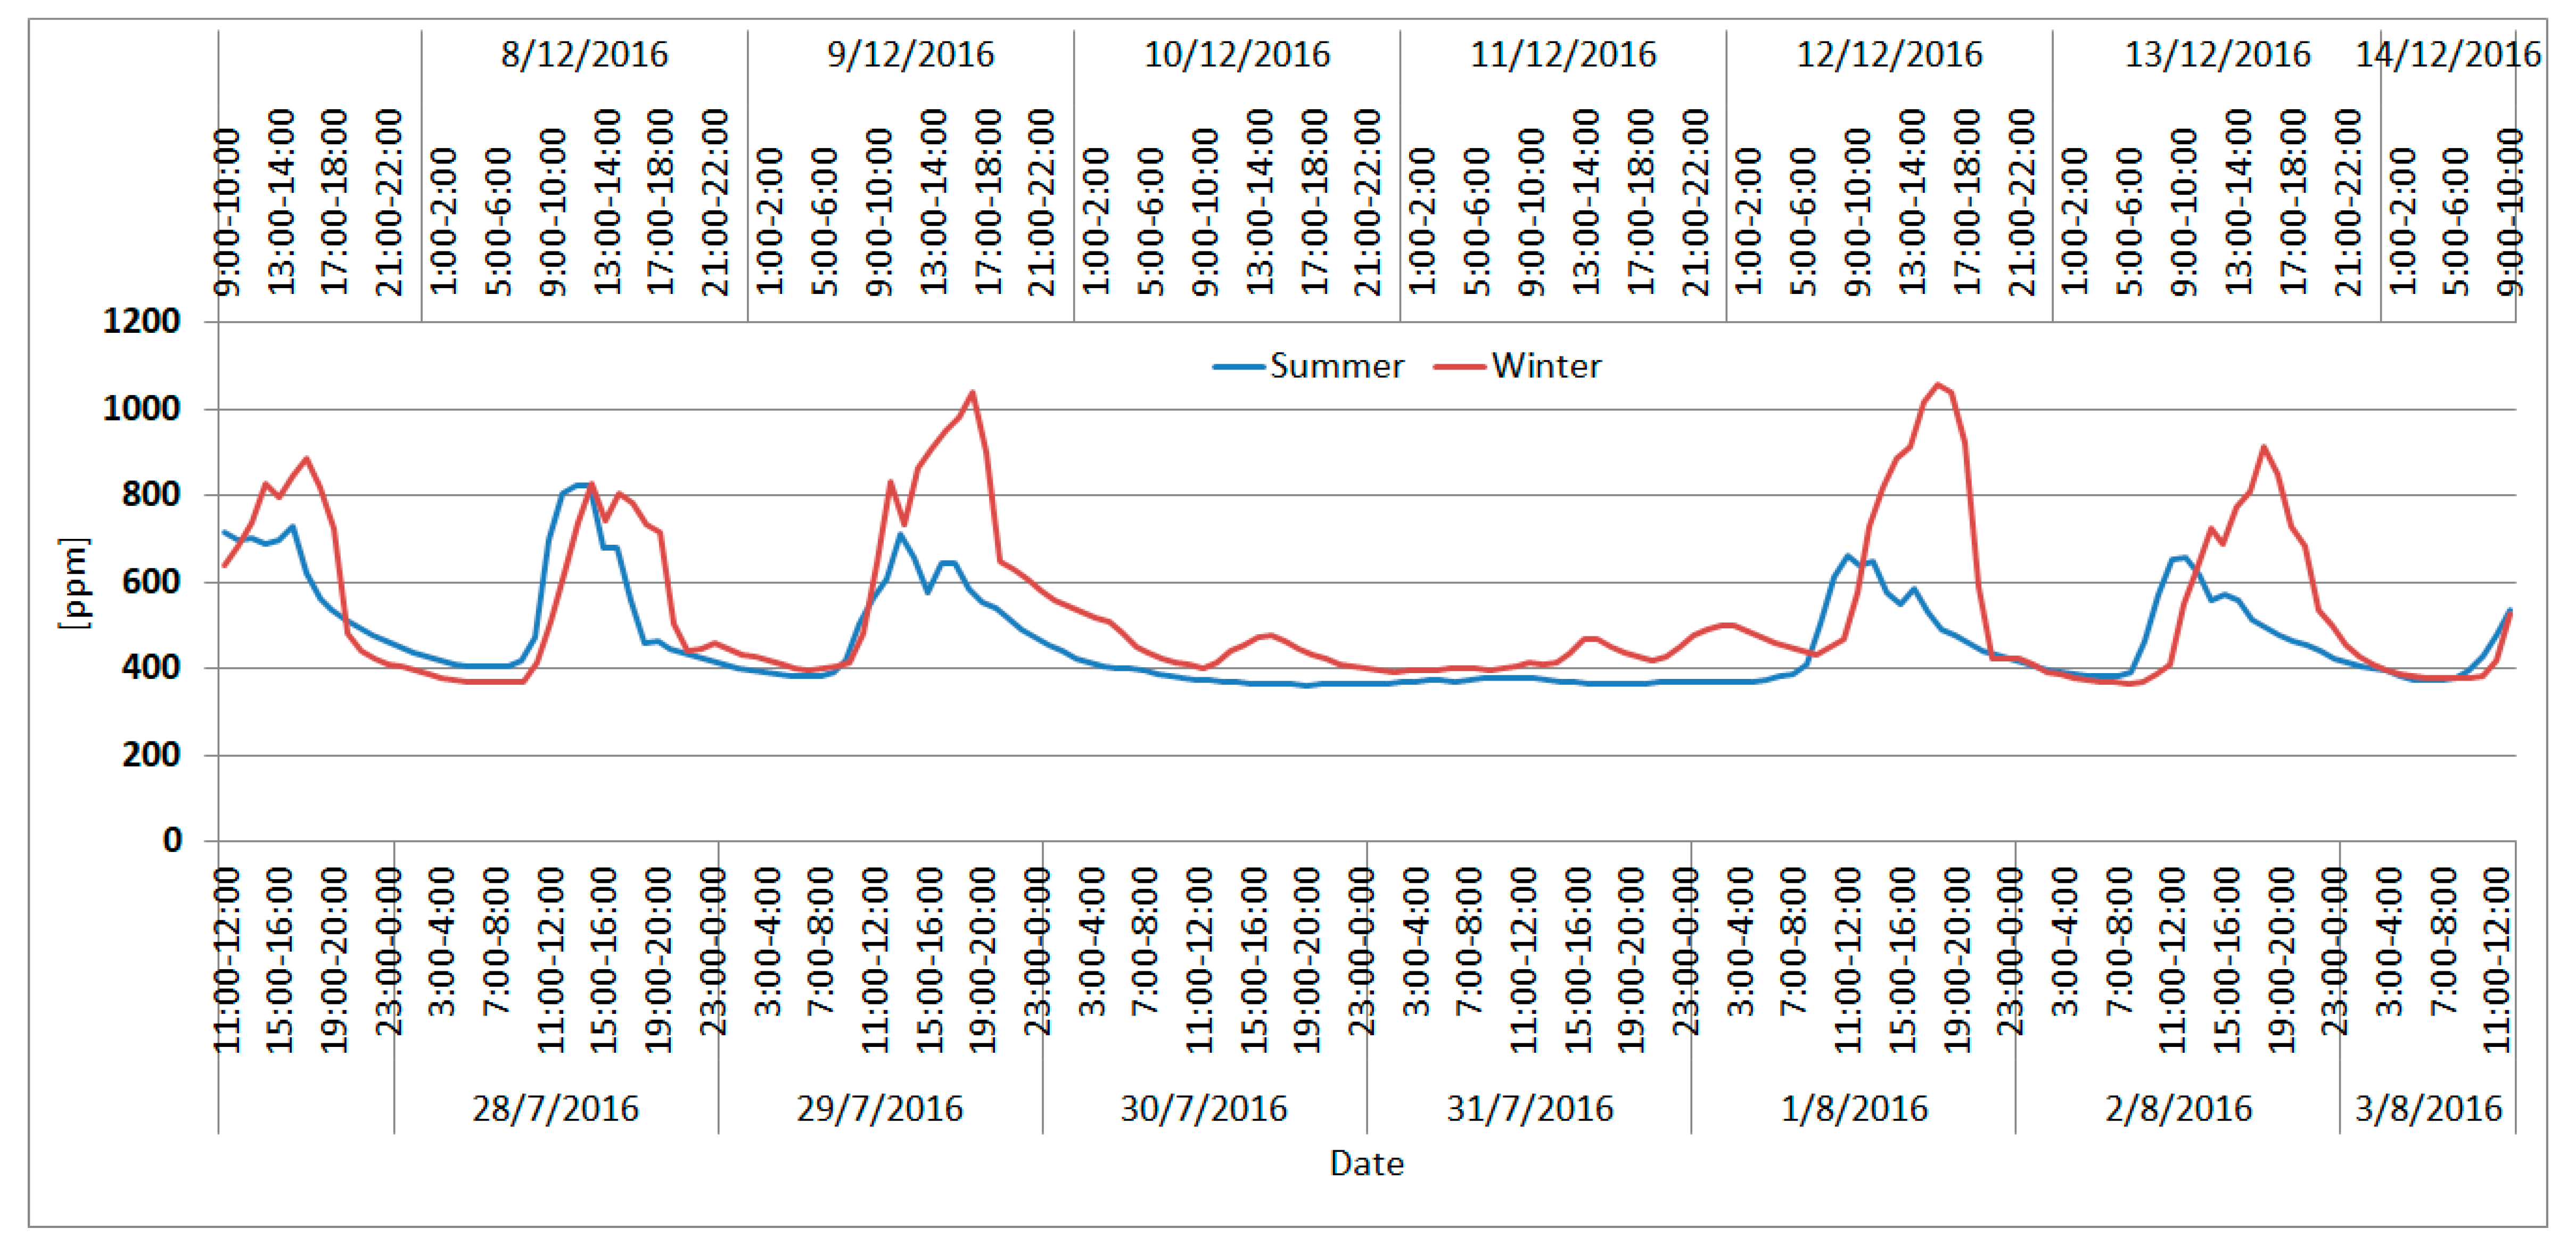Select the 1/8/2016 bottom date label
2576x1253 pixels.
point(1854,1108)
